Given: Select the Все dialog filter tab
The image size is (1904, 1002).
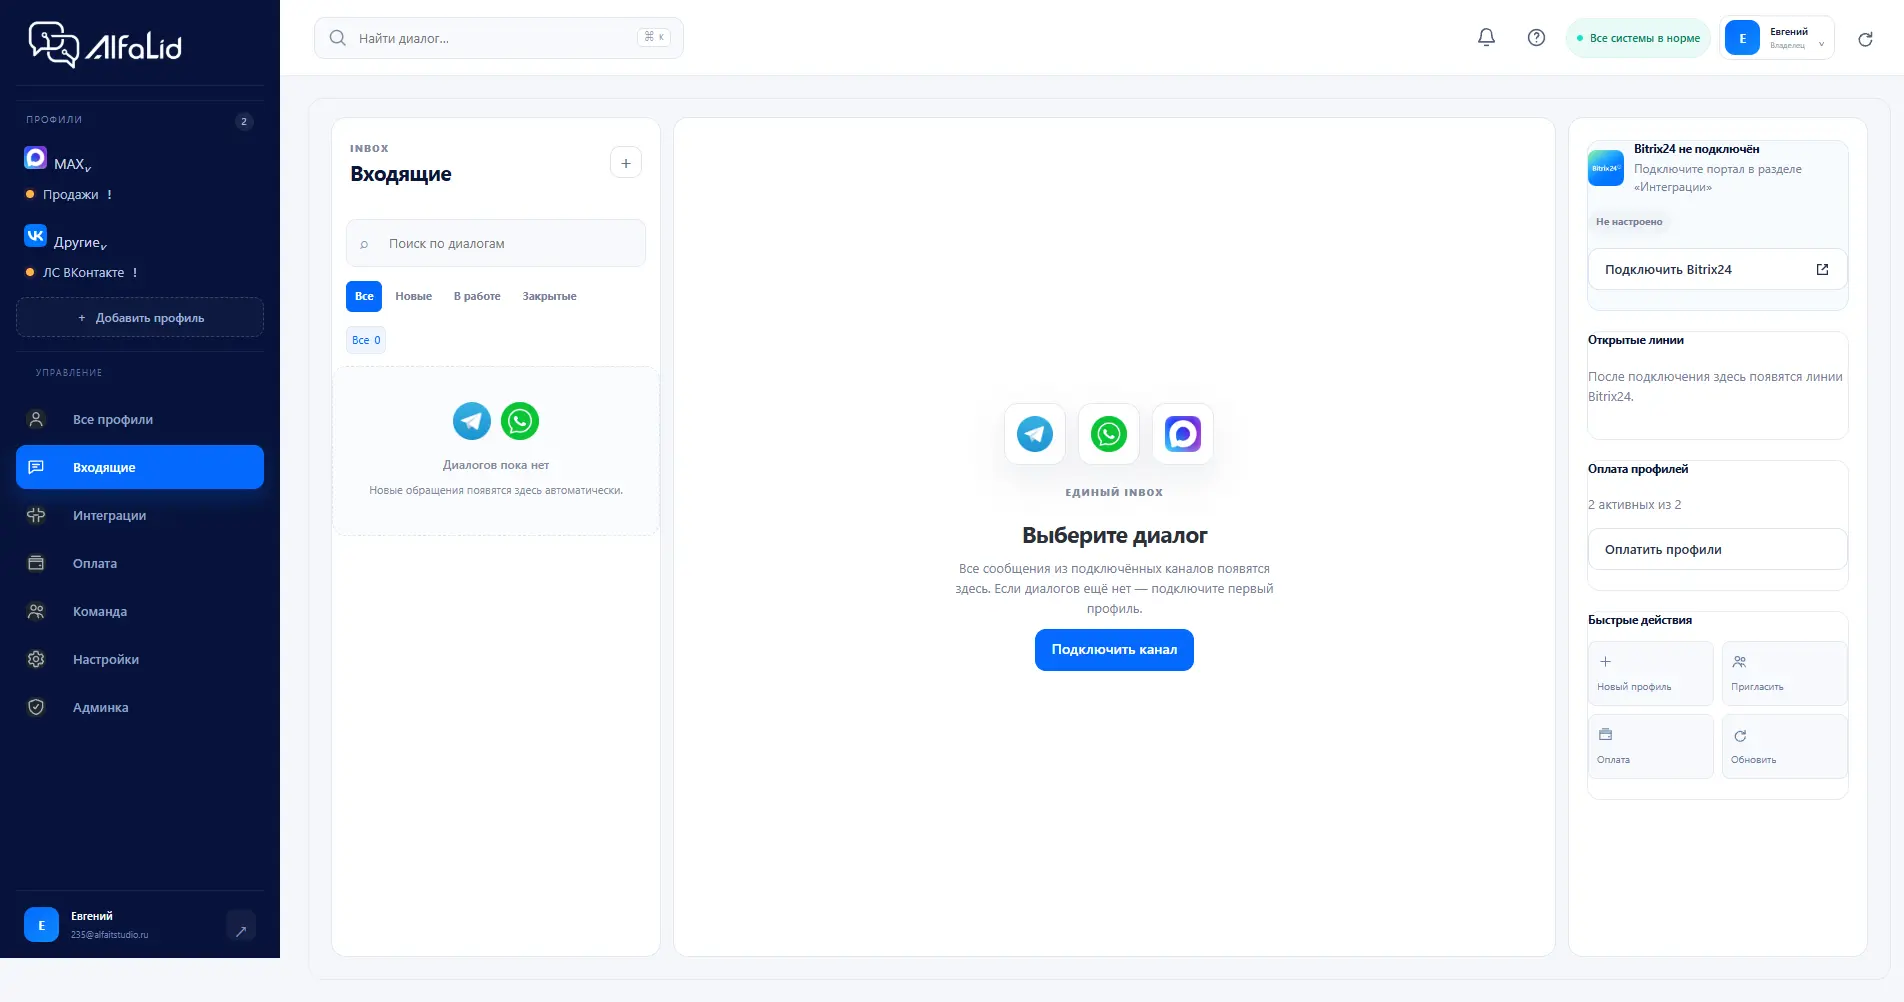Looking at the screenshot, I should click(x=364, y=296).
